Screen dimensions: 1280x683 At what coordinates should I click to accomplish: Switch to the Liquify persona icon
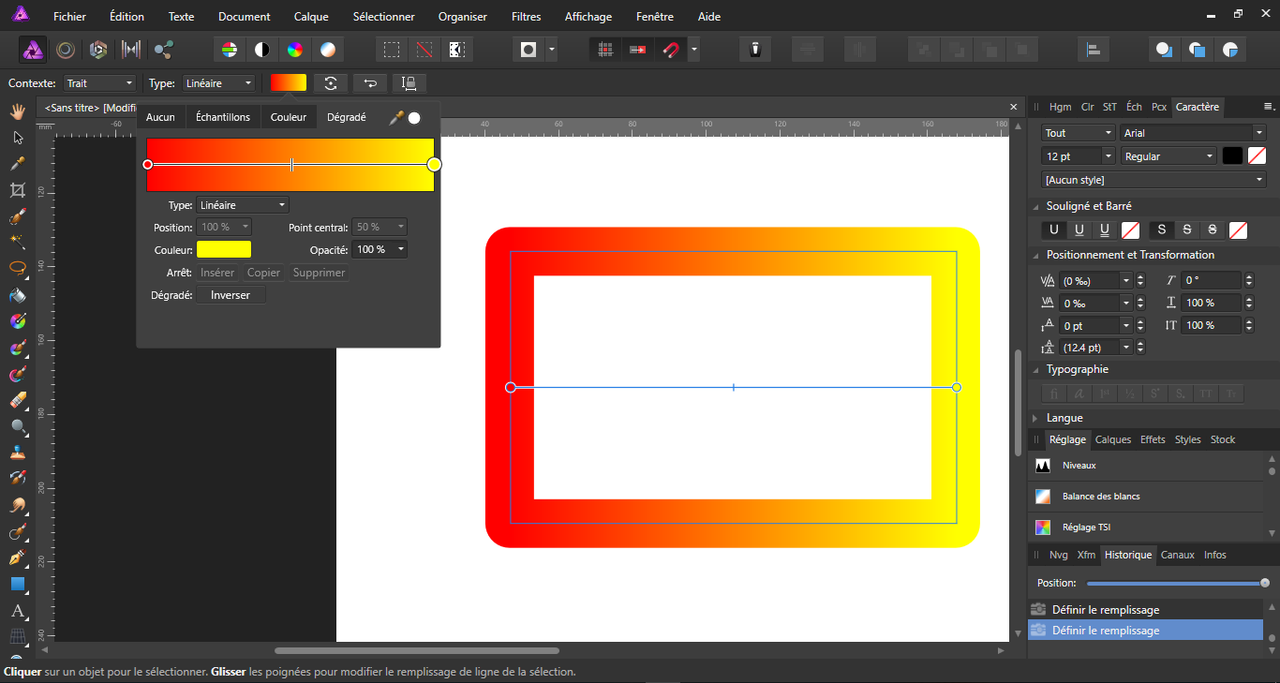(x=65, y=49)
